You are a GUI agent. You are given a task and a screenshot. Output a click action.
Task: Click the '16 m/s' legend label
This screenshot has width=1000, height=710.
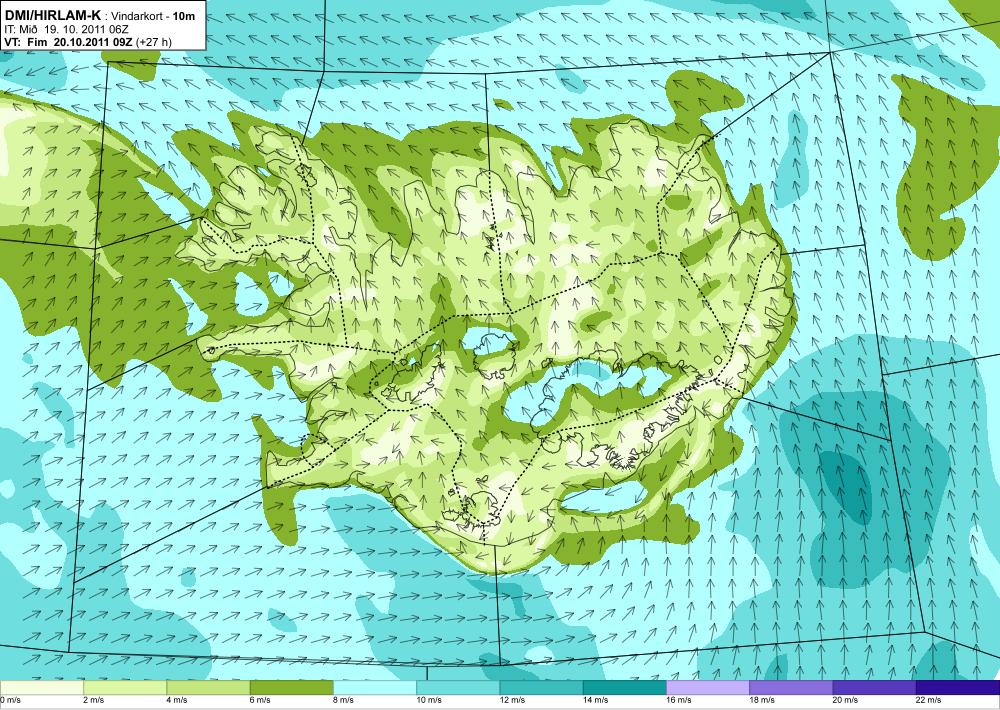[x=679, y=700]
